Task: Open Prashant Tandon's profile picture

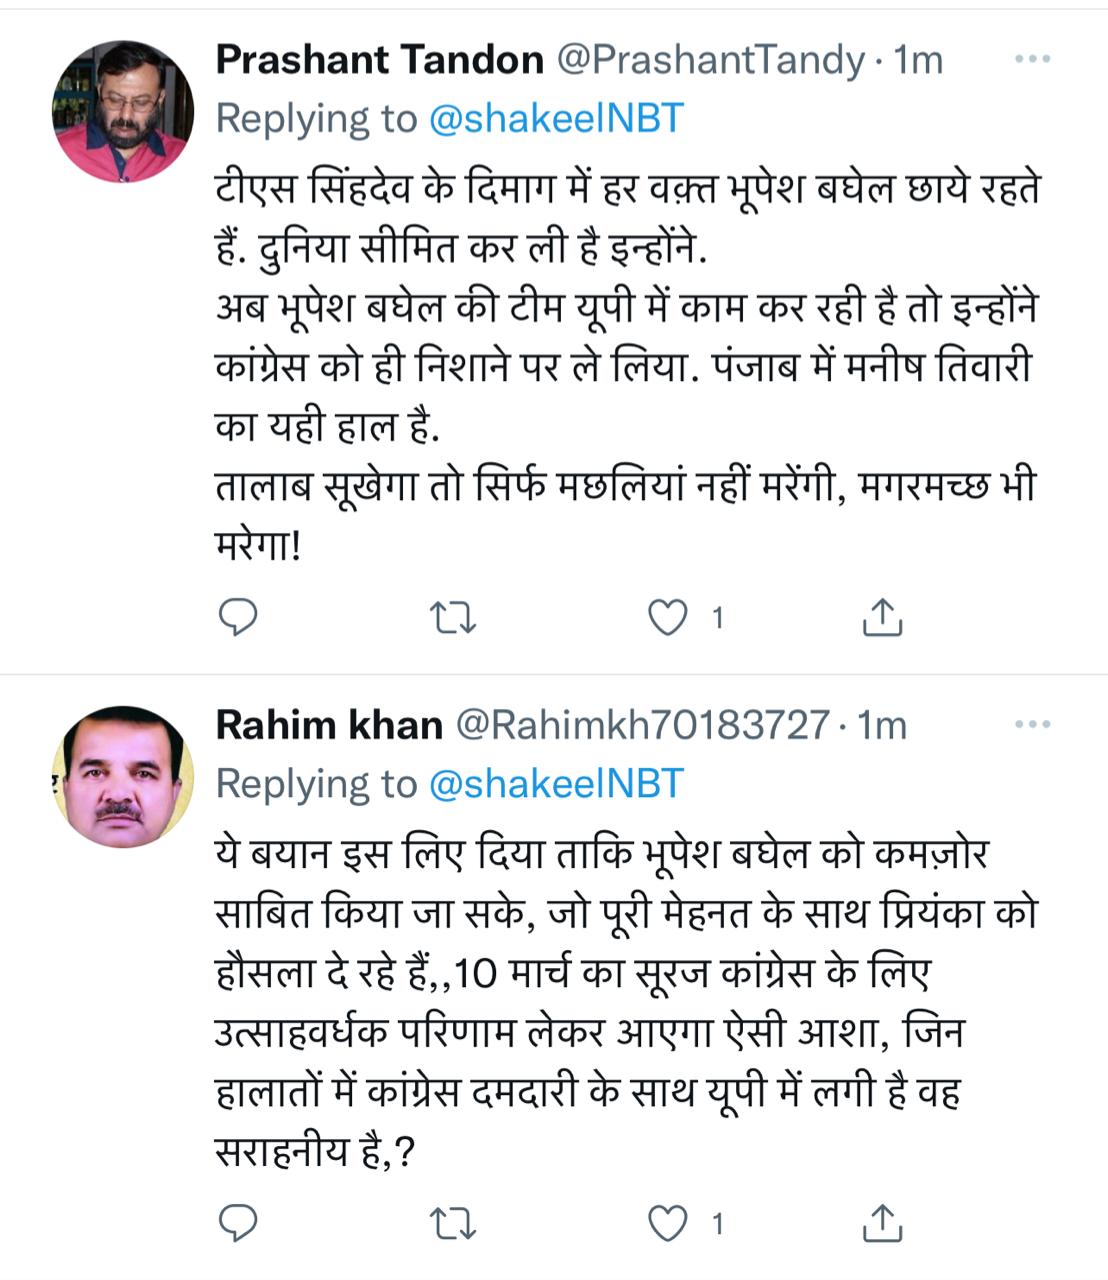Action: [x=123, y=111]
